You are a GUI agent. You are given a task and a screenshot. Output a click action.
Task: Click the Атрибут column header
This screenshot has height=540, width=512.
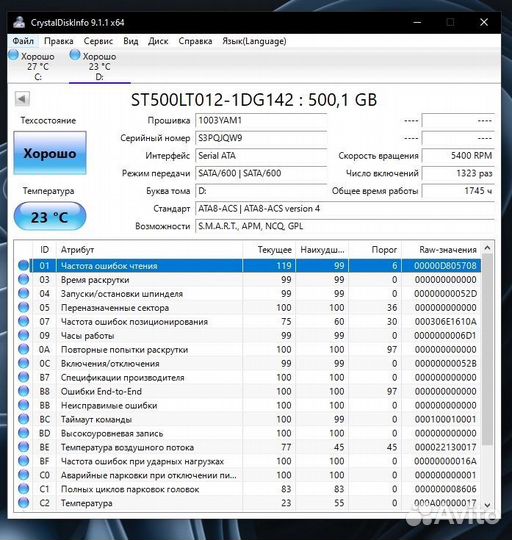pyautogui.click(x=149, y=250)
